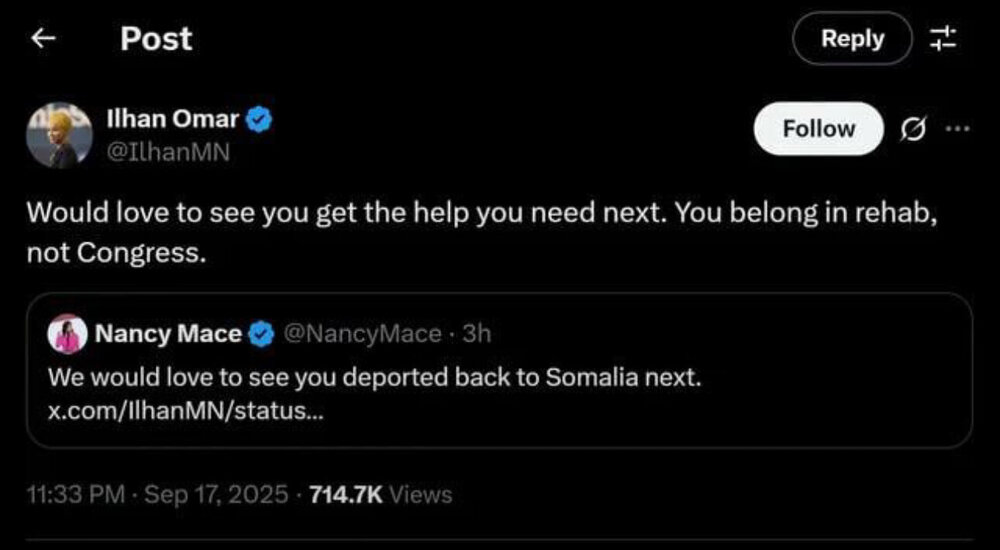This screenshot has height=550, width=1000.
Task: View the 714.7K Views count
Action: point(381,494)
